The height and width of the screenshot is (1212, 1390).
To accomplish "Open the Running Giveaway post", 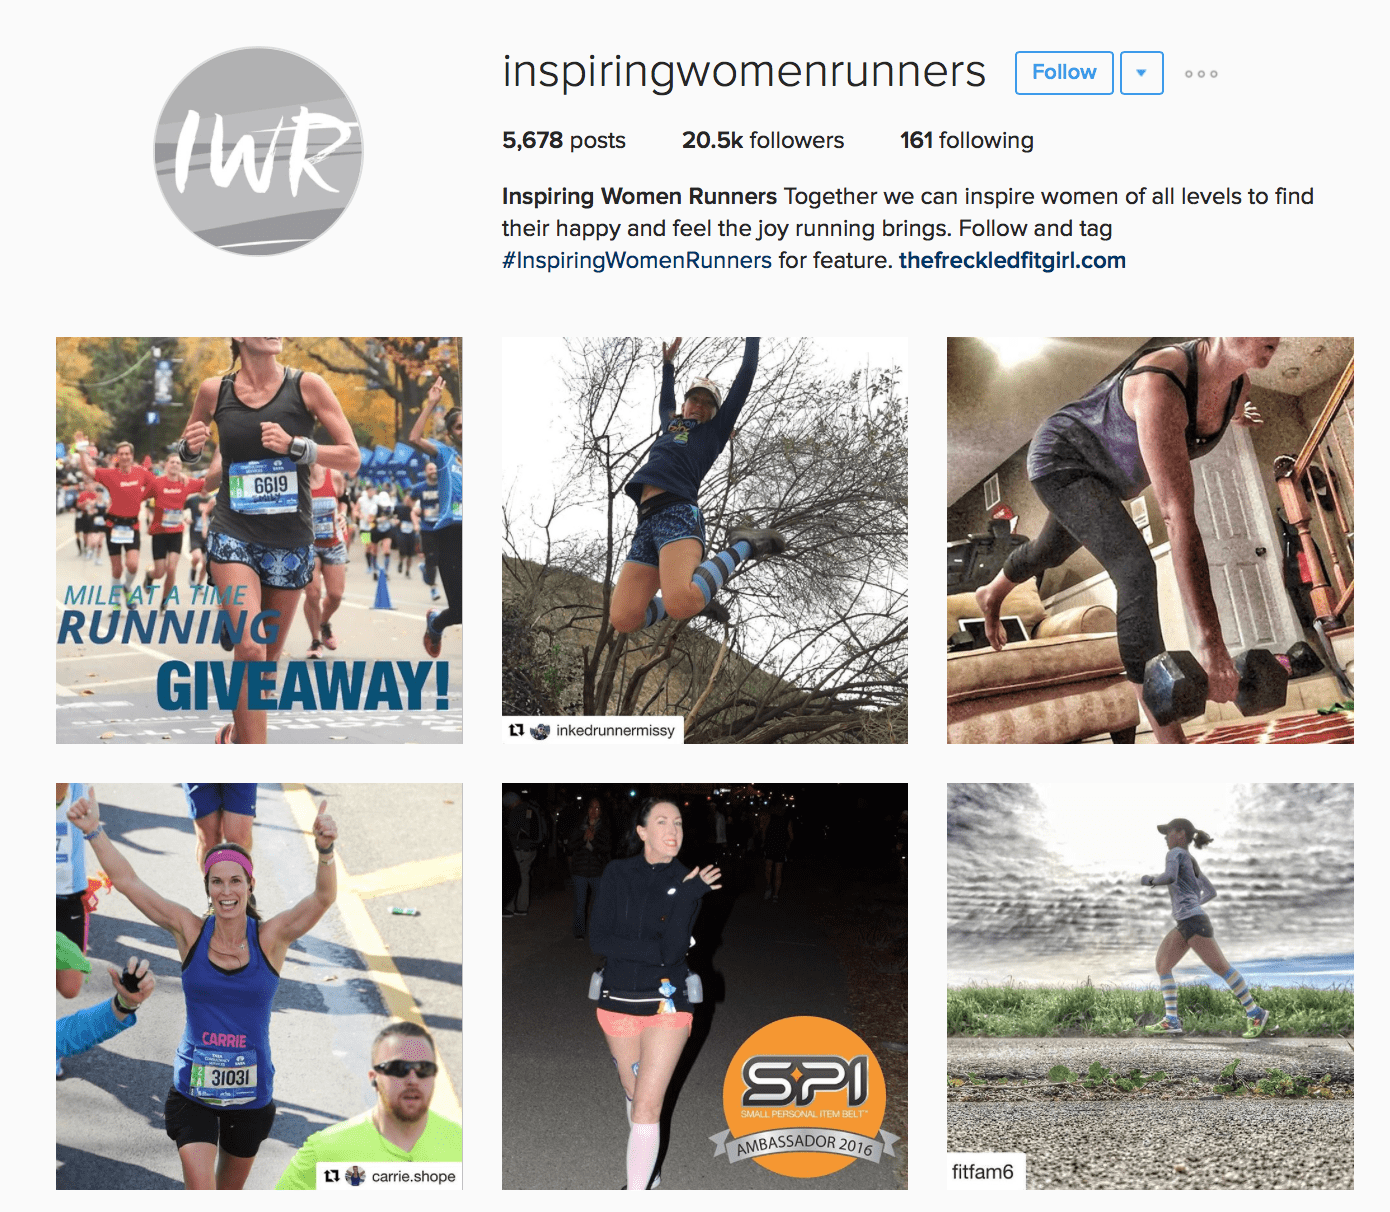I will pos(259,540).
